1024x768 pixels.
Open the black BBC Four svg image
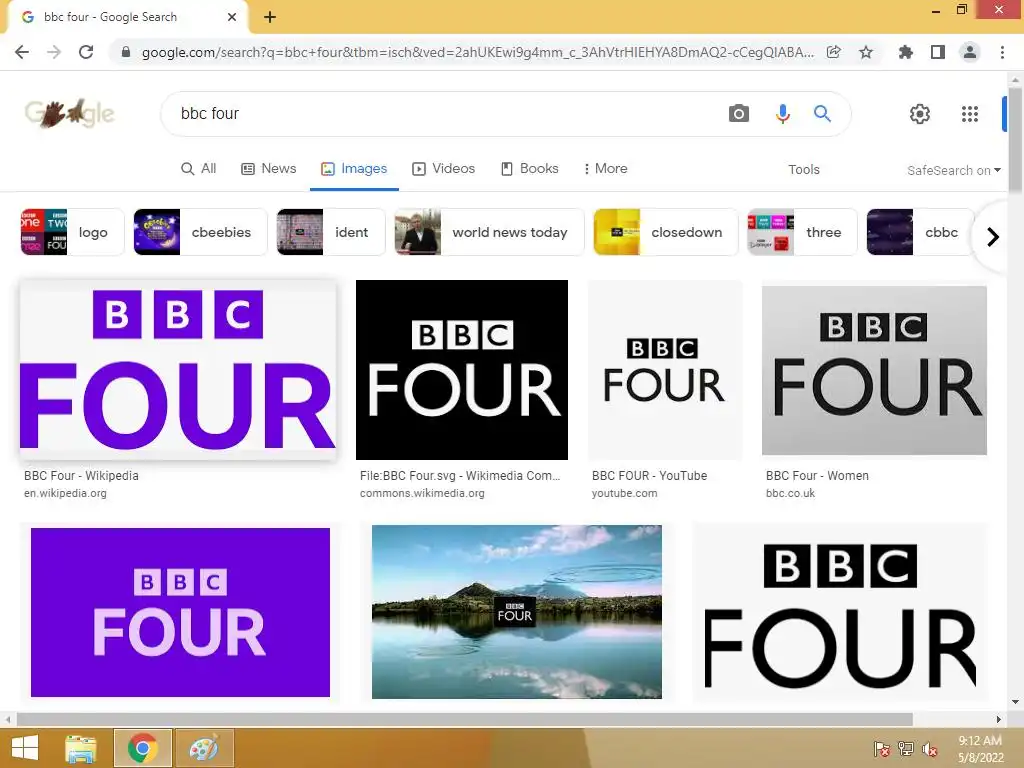coord(462,370)
